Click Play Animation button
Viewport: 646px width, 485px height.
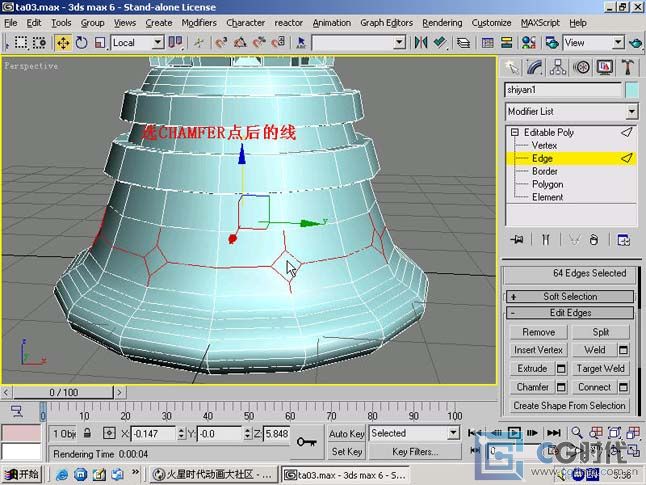[514, 433]
